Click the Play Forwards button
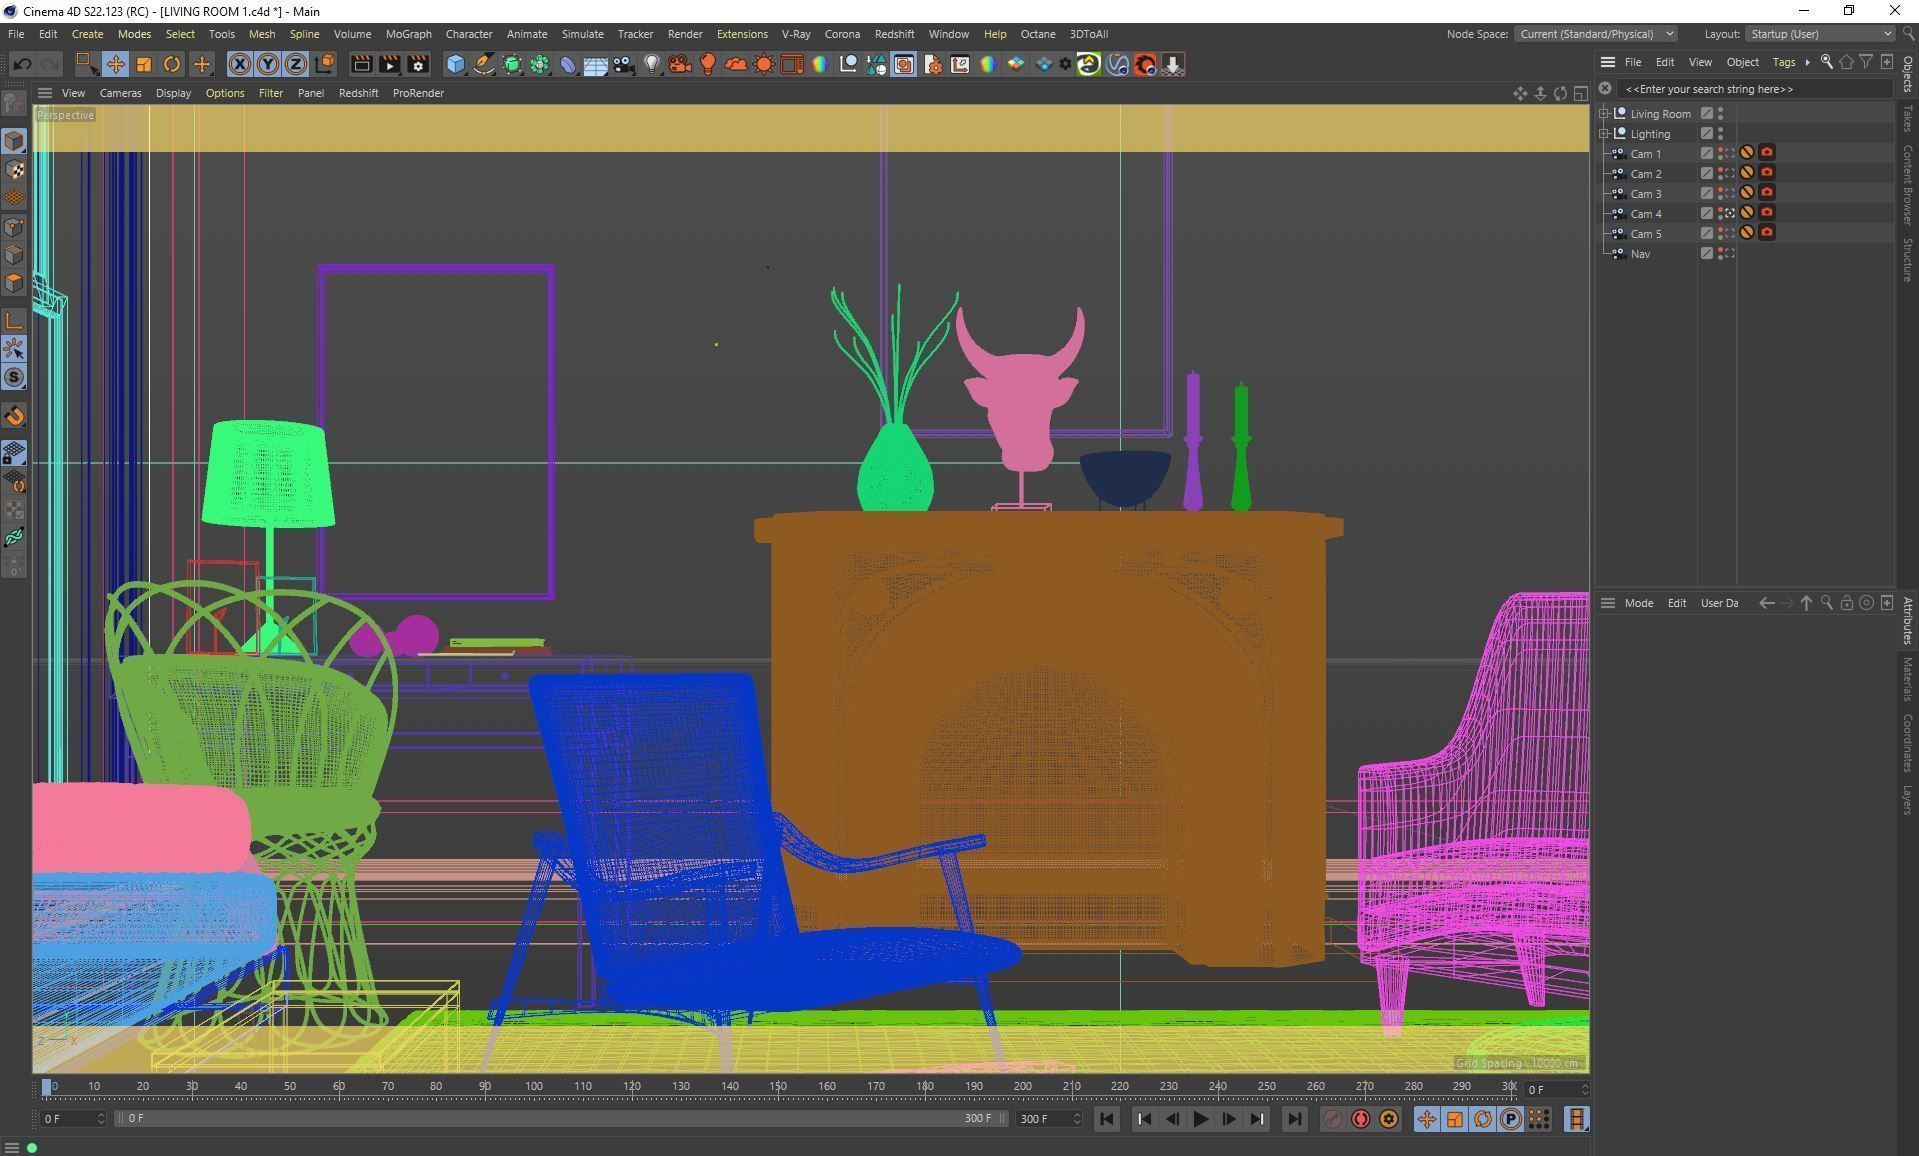The height and width of the screenshot is (1156, 1919). pyautogui.click(x=1200, y=1119)
